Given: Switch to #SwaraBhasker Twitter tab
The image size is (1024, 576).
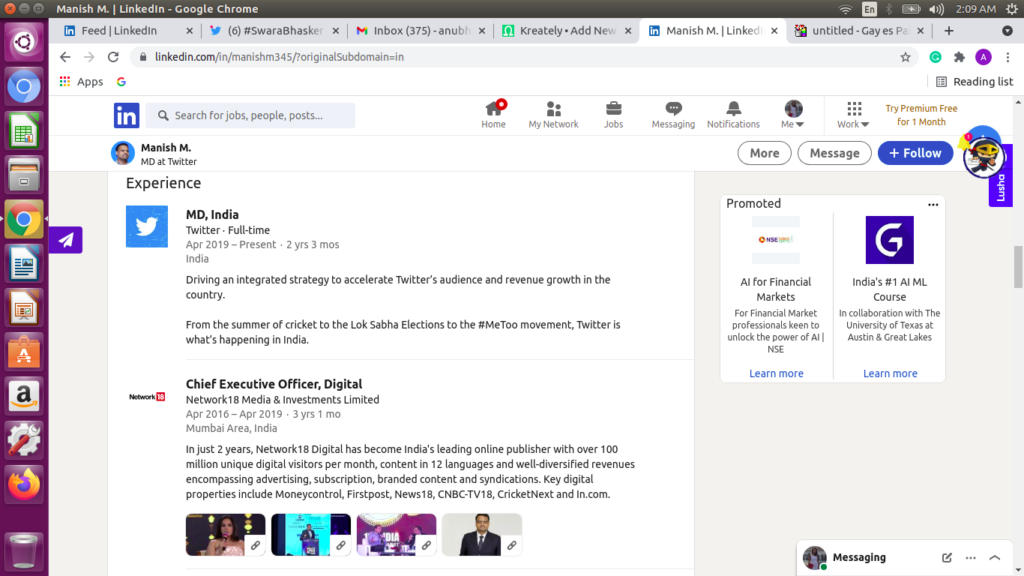Looking at the screenshot, I should click(275, 31).
